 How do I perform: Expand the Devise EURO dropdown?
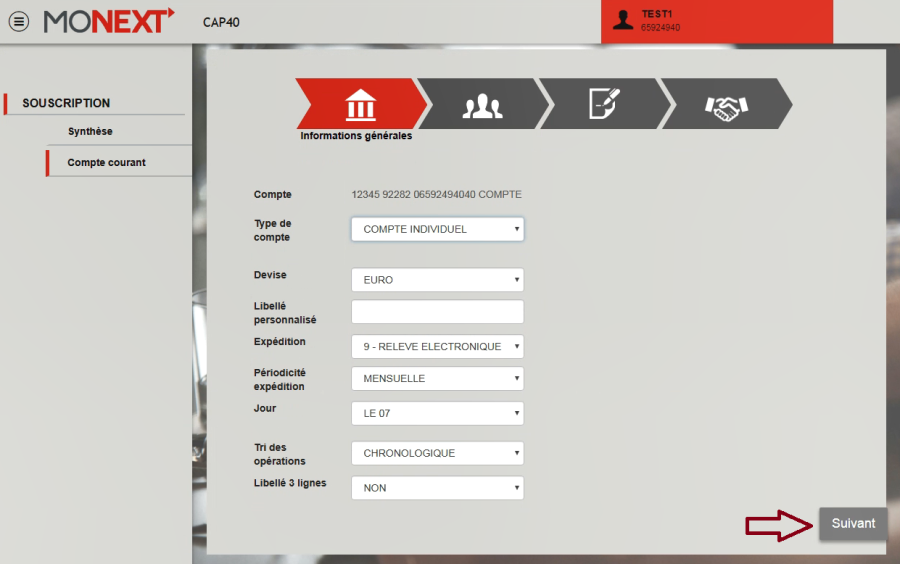pos(437,280)
